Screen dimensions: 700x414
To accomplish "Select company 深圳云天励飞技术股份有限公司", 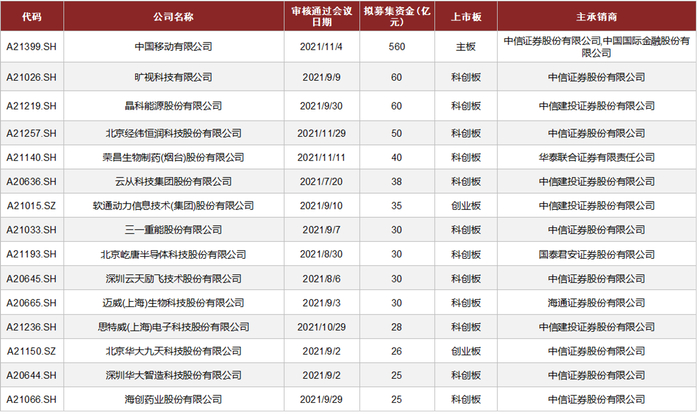I will click(174, 279).
